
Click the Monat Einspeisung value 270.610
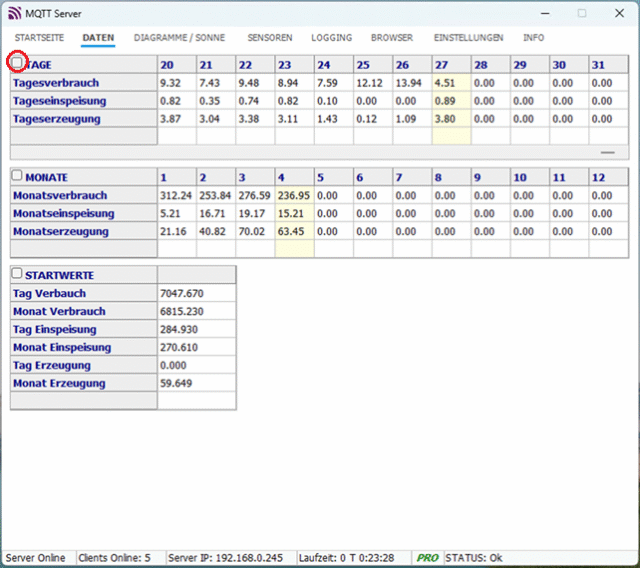pyautogui.click(x=197, y=347)
